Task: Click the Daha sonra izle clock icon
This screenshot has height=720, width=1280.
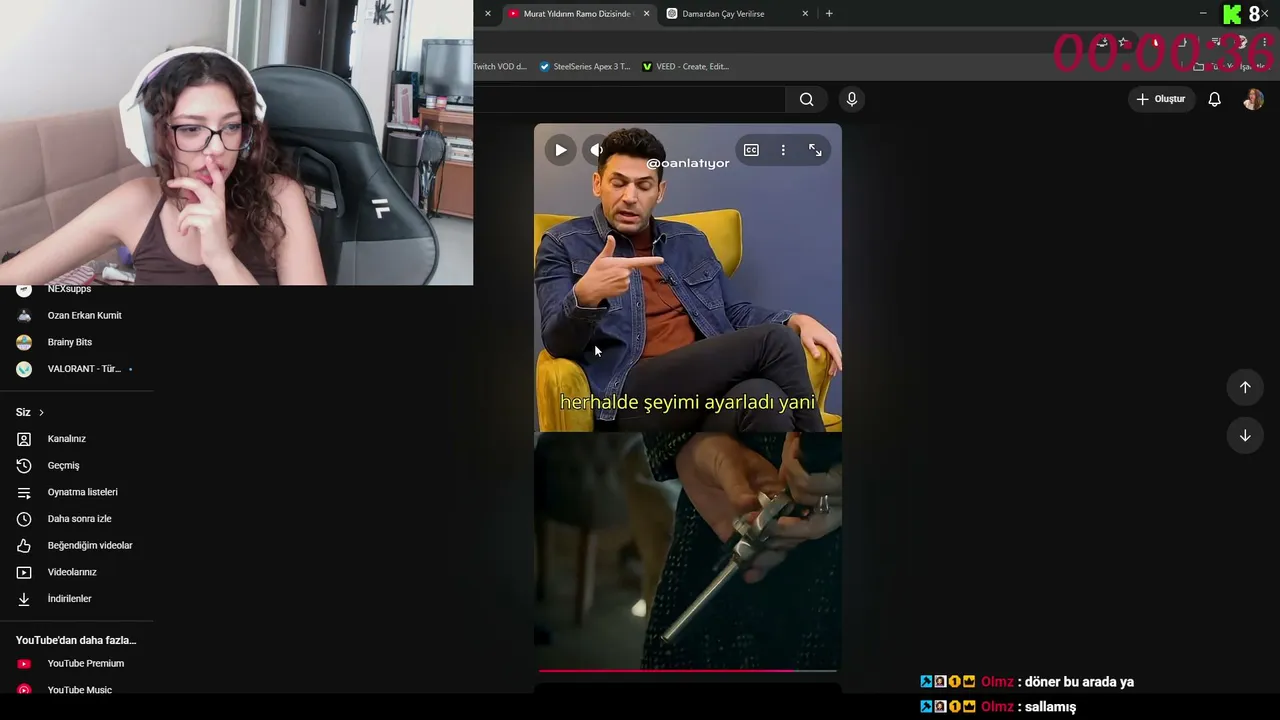Action: click(x=24, y=519)
